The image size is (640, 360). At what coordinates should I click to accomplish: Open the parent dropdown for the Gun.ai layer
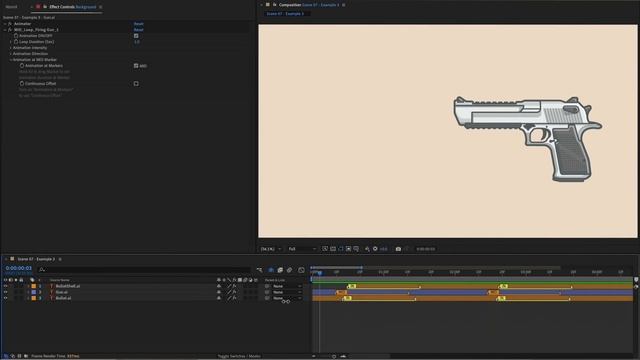[288, 292]
